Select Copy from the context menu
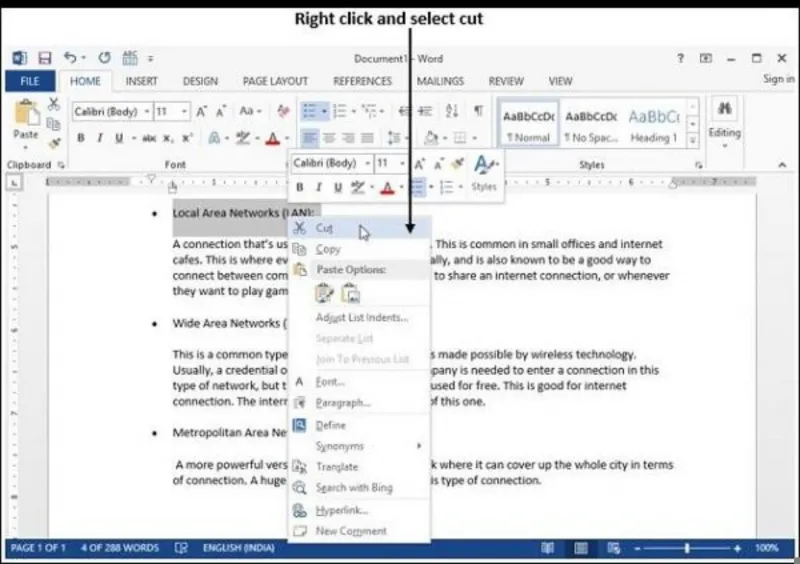Viewport: 800px width, 564px height. 360,249
